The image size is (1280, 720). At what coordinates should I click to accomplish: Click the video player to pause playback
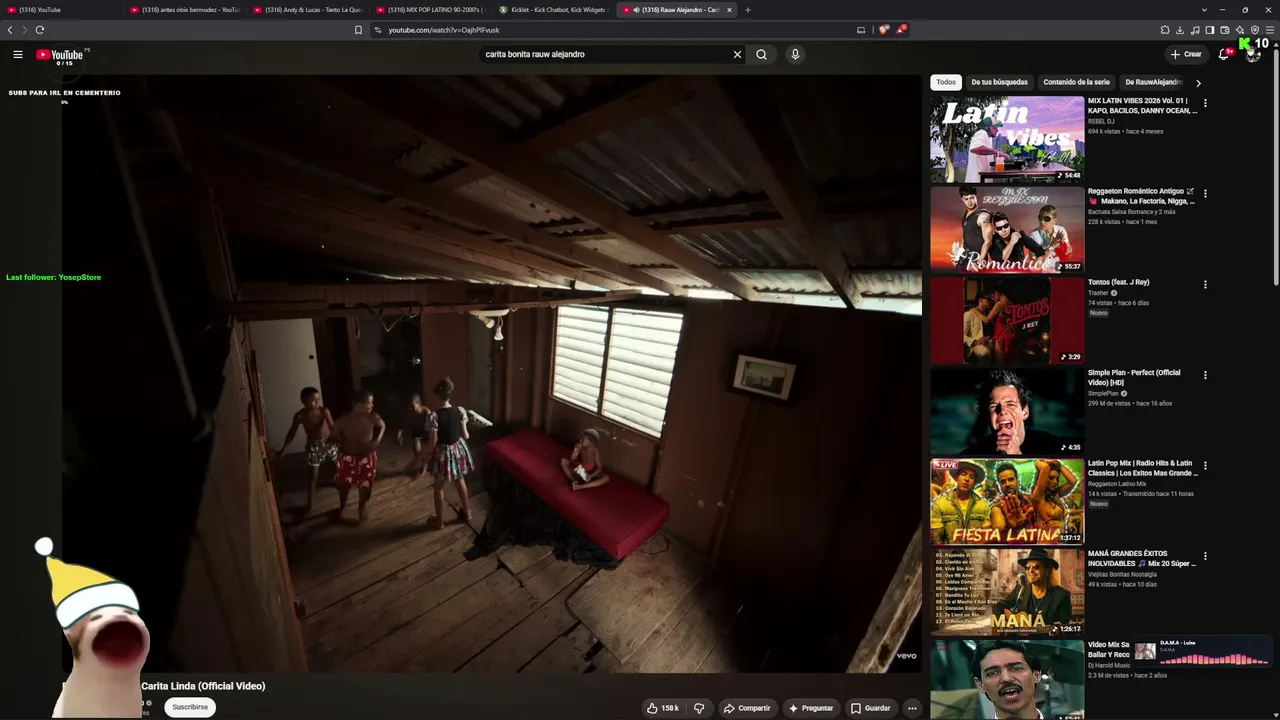pyautogui.click(x=492, y=374)
